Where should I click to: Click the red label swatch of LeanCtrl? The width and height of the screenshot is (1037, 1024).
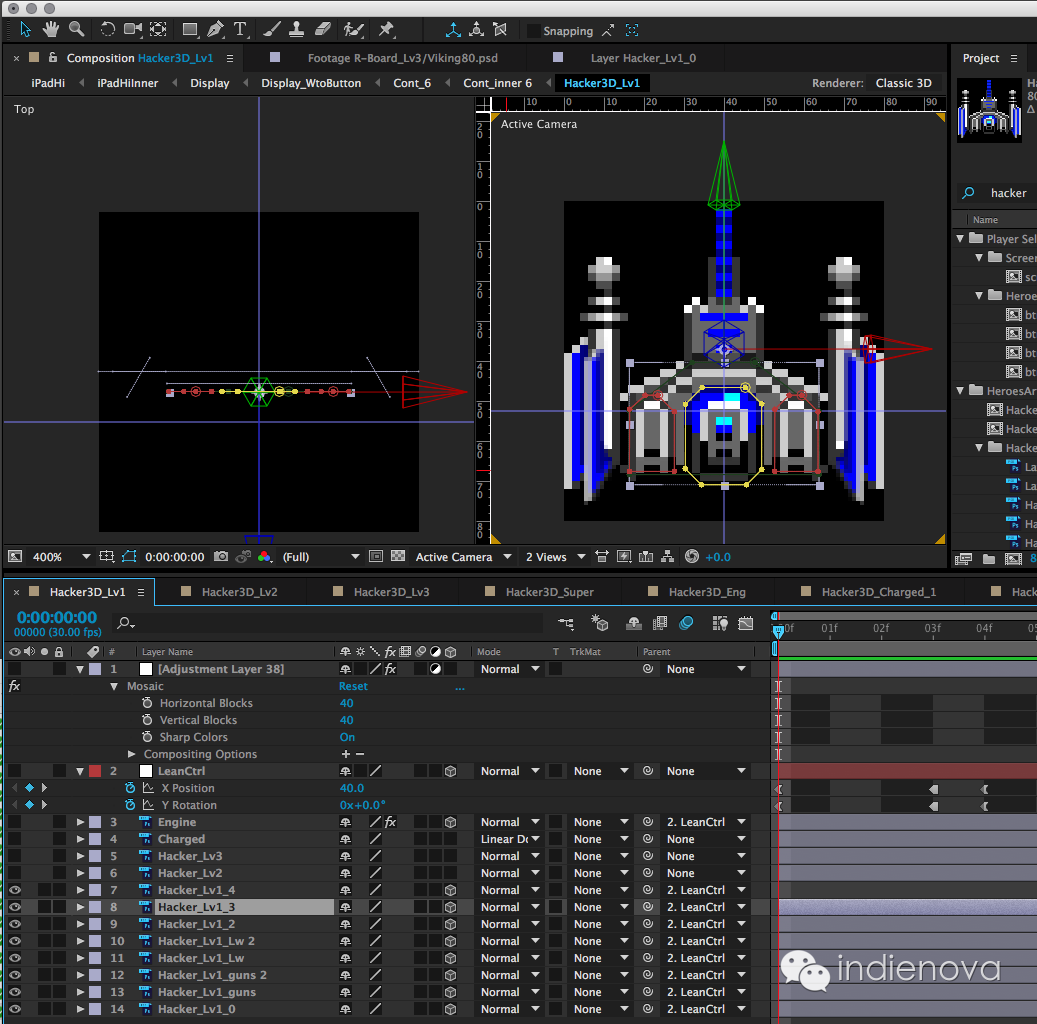point(95,771)
